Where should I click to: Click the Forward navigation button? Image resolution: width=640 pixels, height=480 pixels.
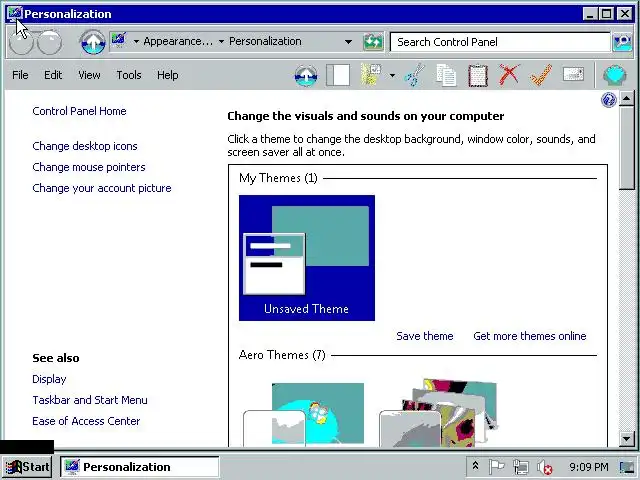(x=49, y=42)
